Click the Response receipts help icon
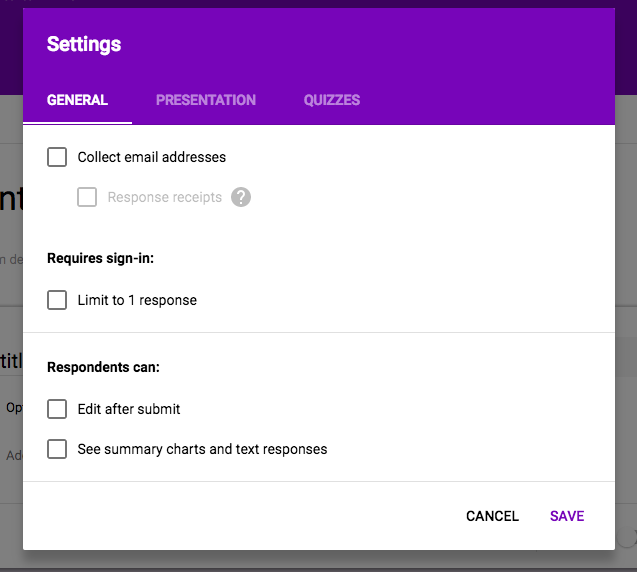Image resolution: width=637 pixels, height=572 pixels. (241, 197)
